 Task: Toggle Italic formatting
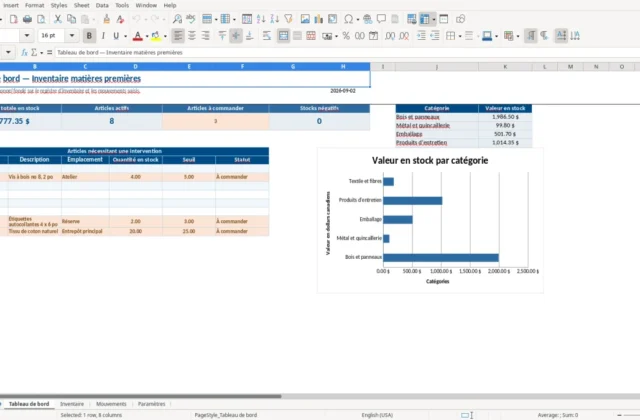click(103, 36)
